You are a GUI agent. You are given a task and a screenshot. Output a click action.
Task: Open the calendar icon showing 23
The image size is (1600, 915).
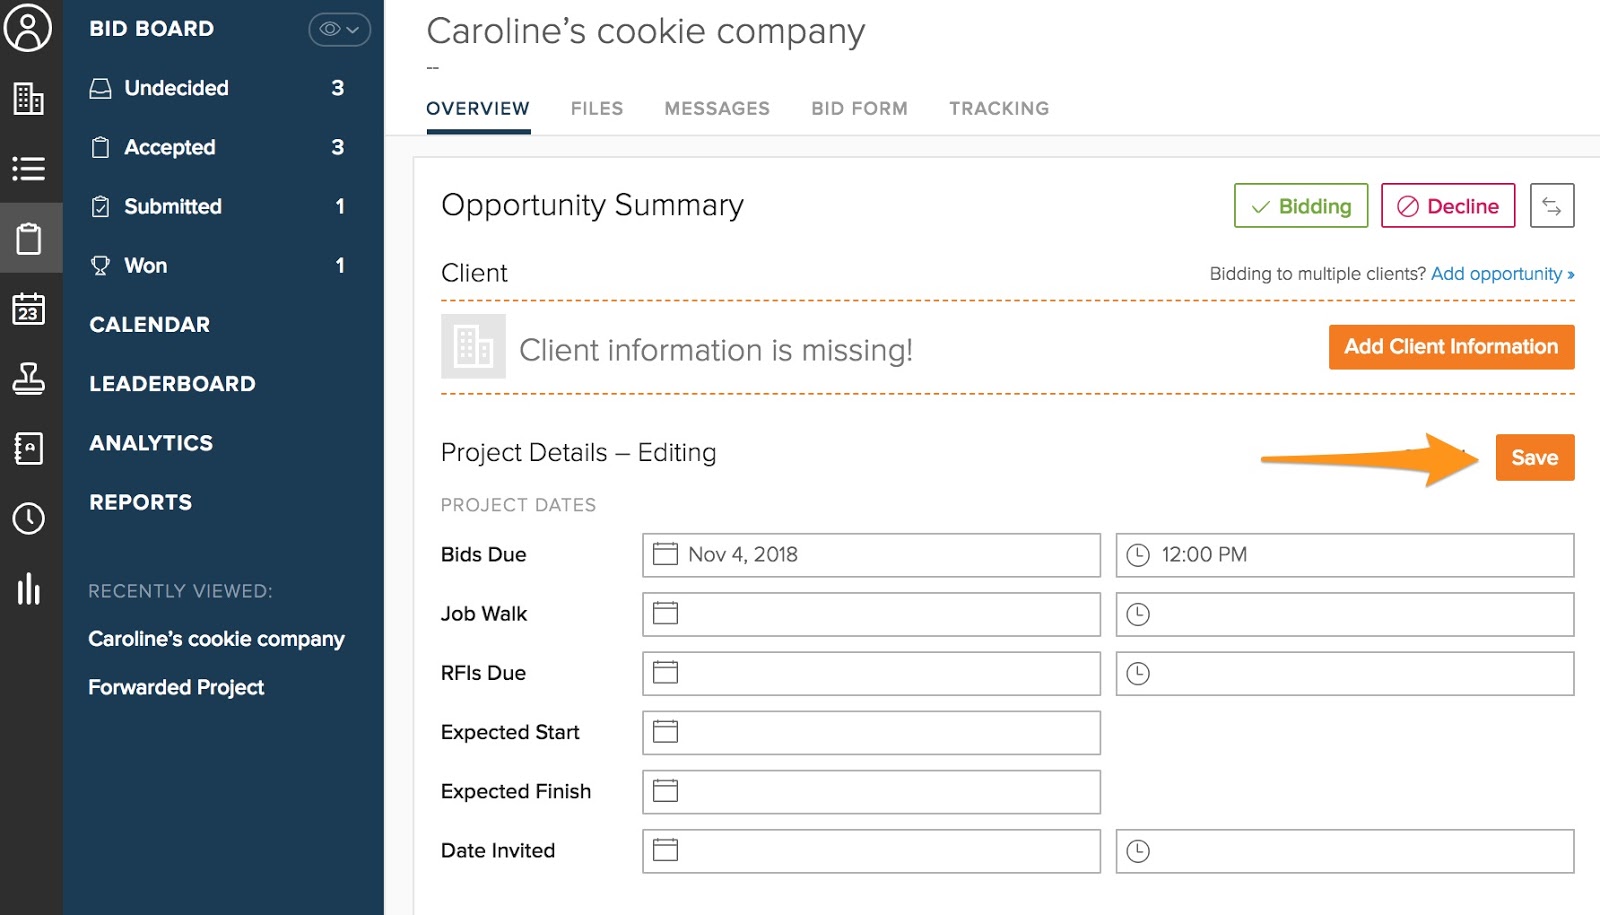pos(28,309)
